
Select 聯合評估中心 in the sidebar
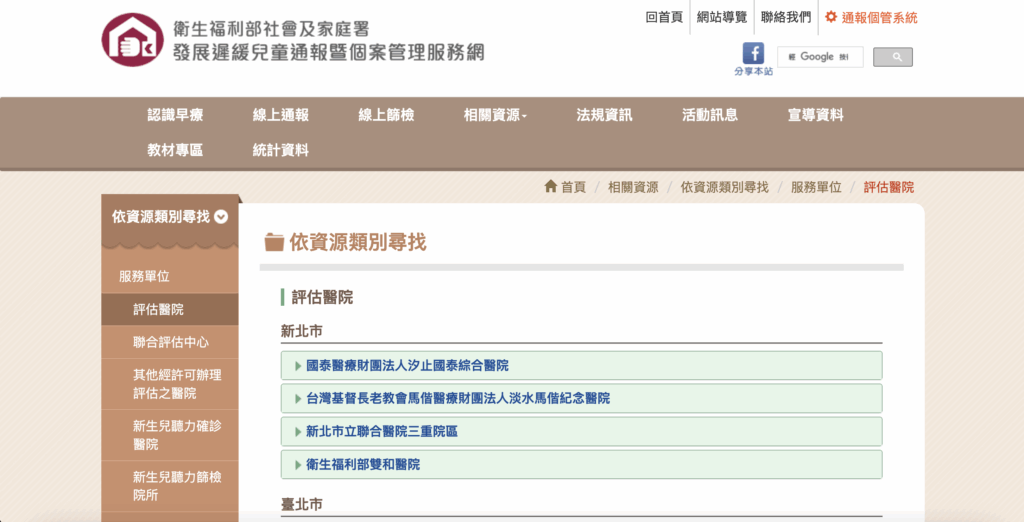[170, 342]
